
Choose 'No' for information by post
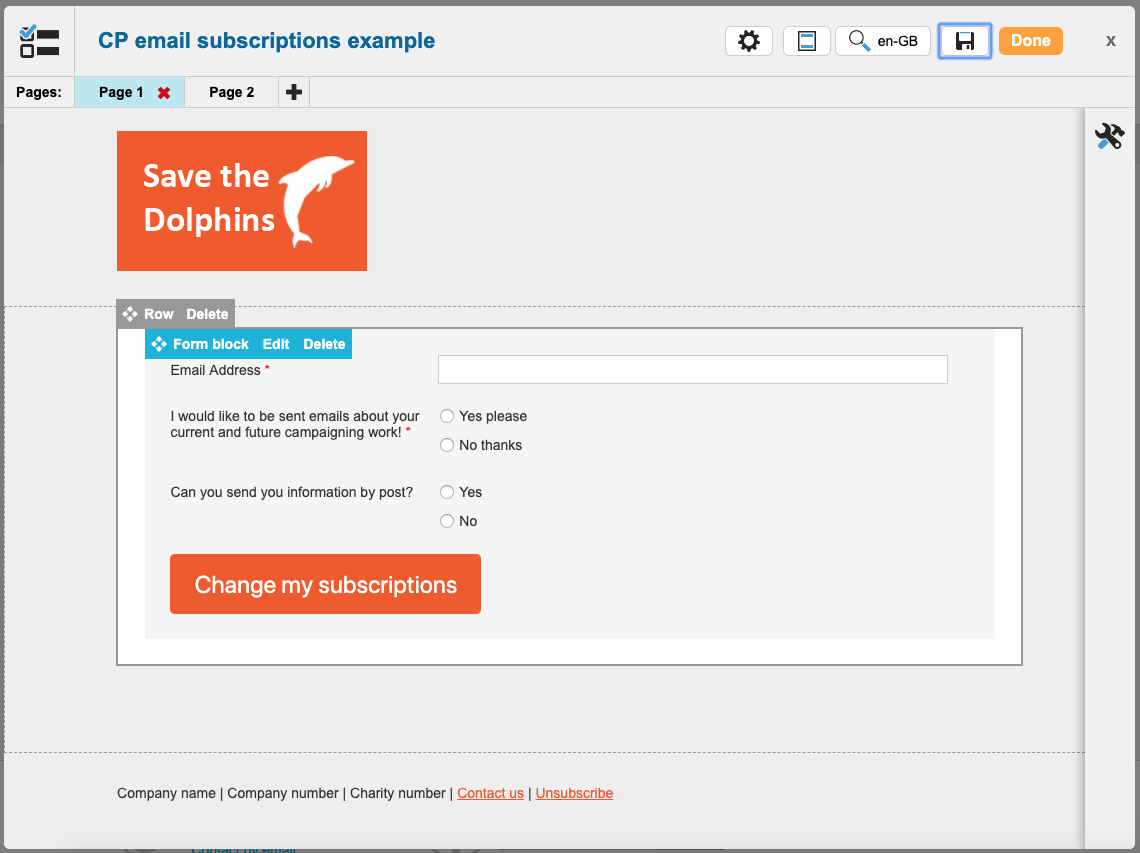(447, 521)
